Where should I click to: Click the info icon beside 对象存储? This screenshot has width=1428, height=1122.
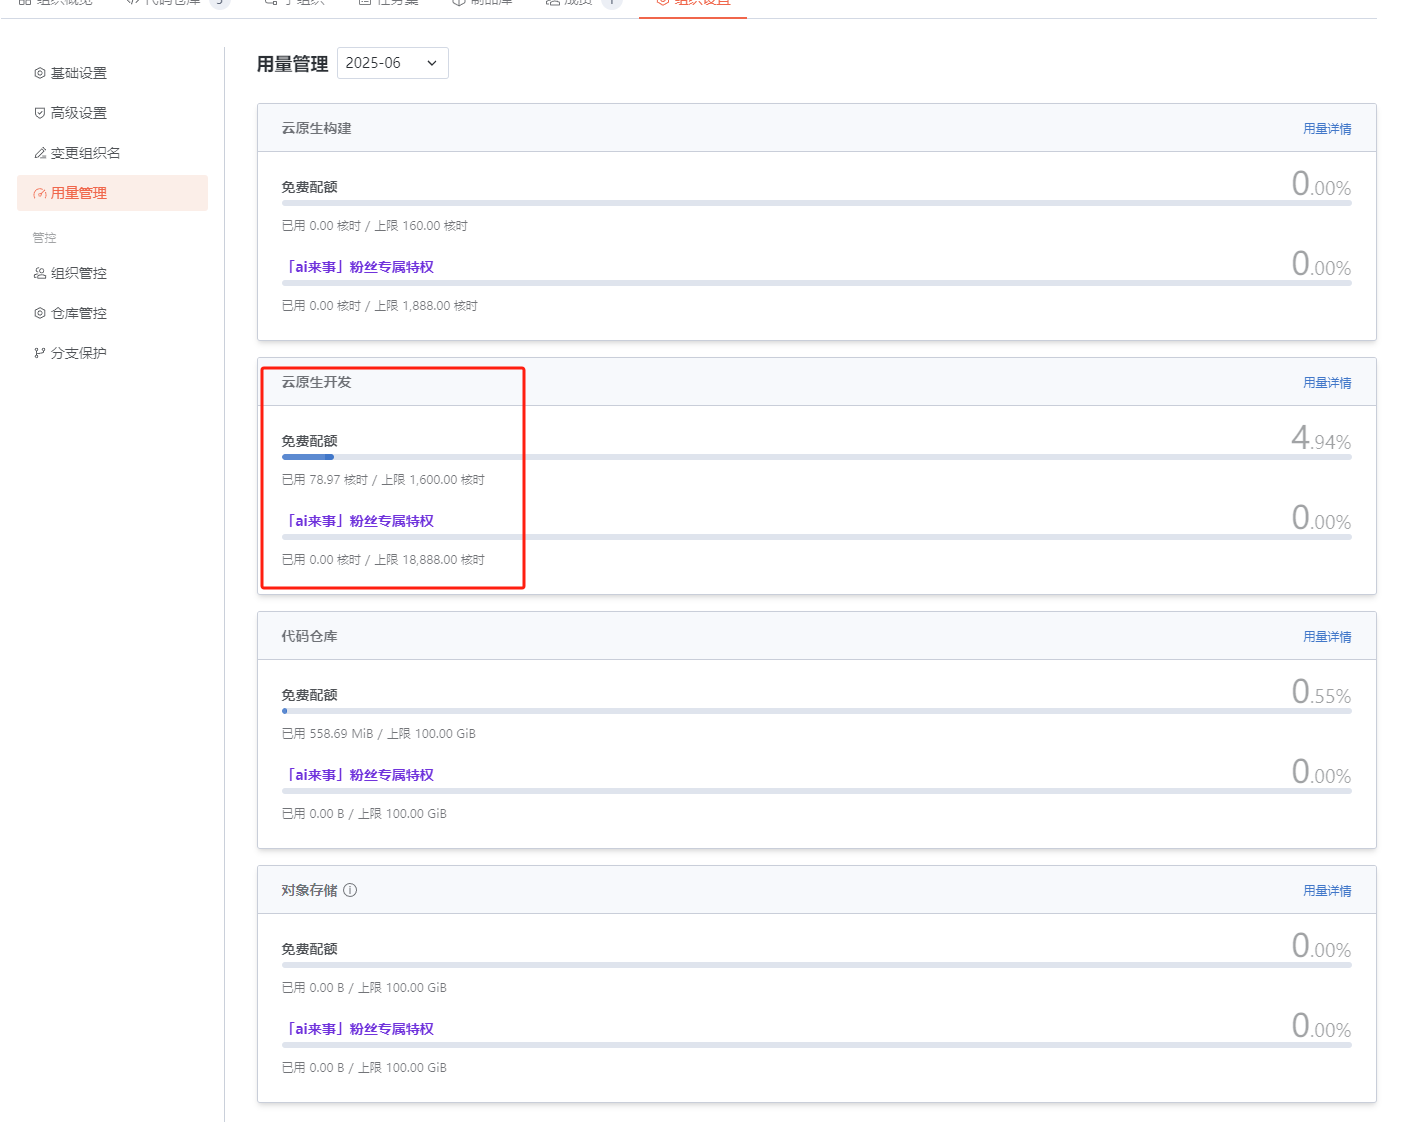[x=350, y=890]
